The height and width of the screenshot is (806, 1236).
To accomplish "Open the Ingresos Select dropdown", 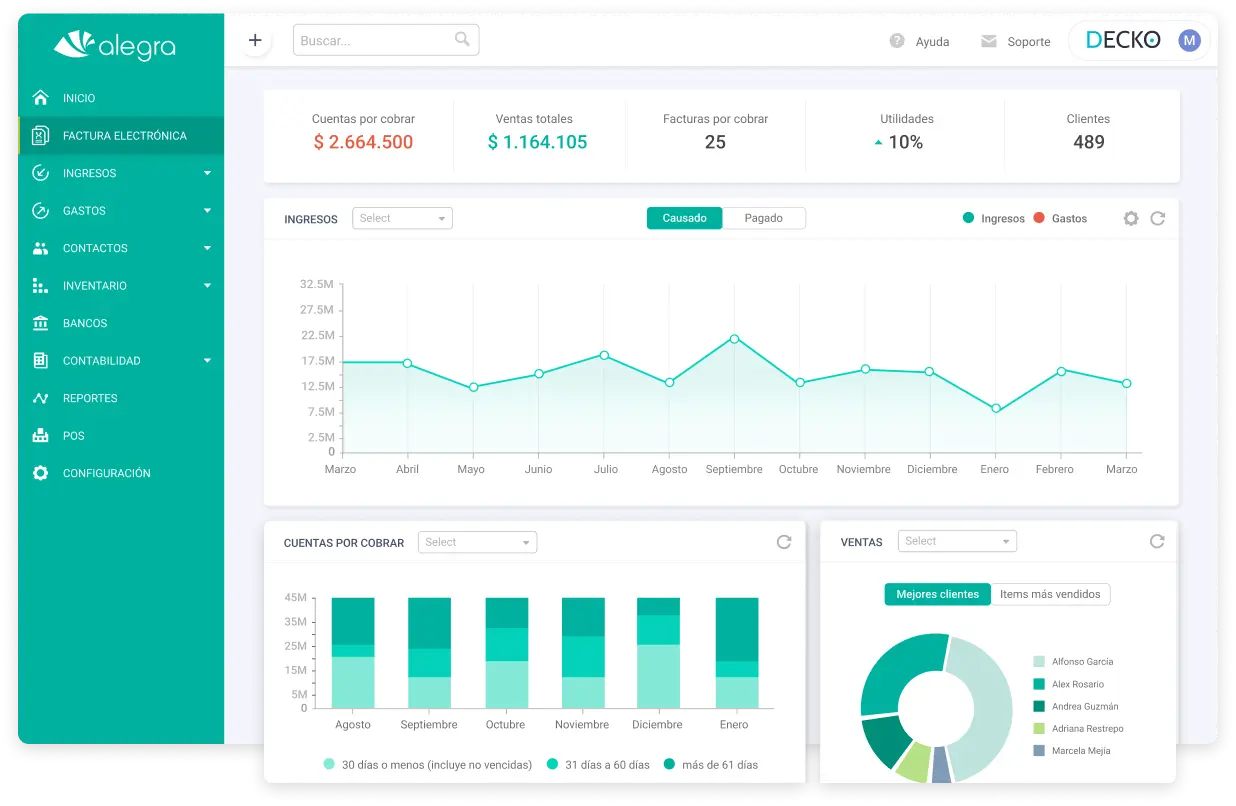I will pos(402,218).
